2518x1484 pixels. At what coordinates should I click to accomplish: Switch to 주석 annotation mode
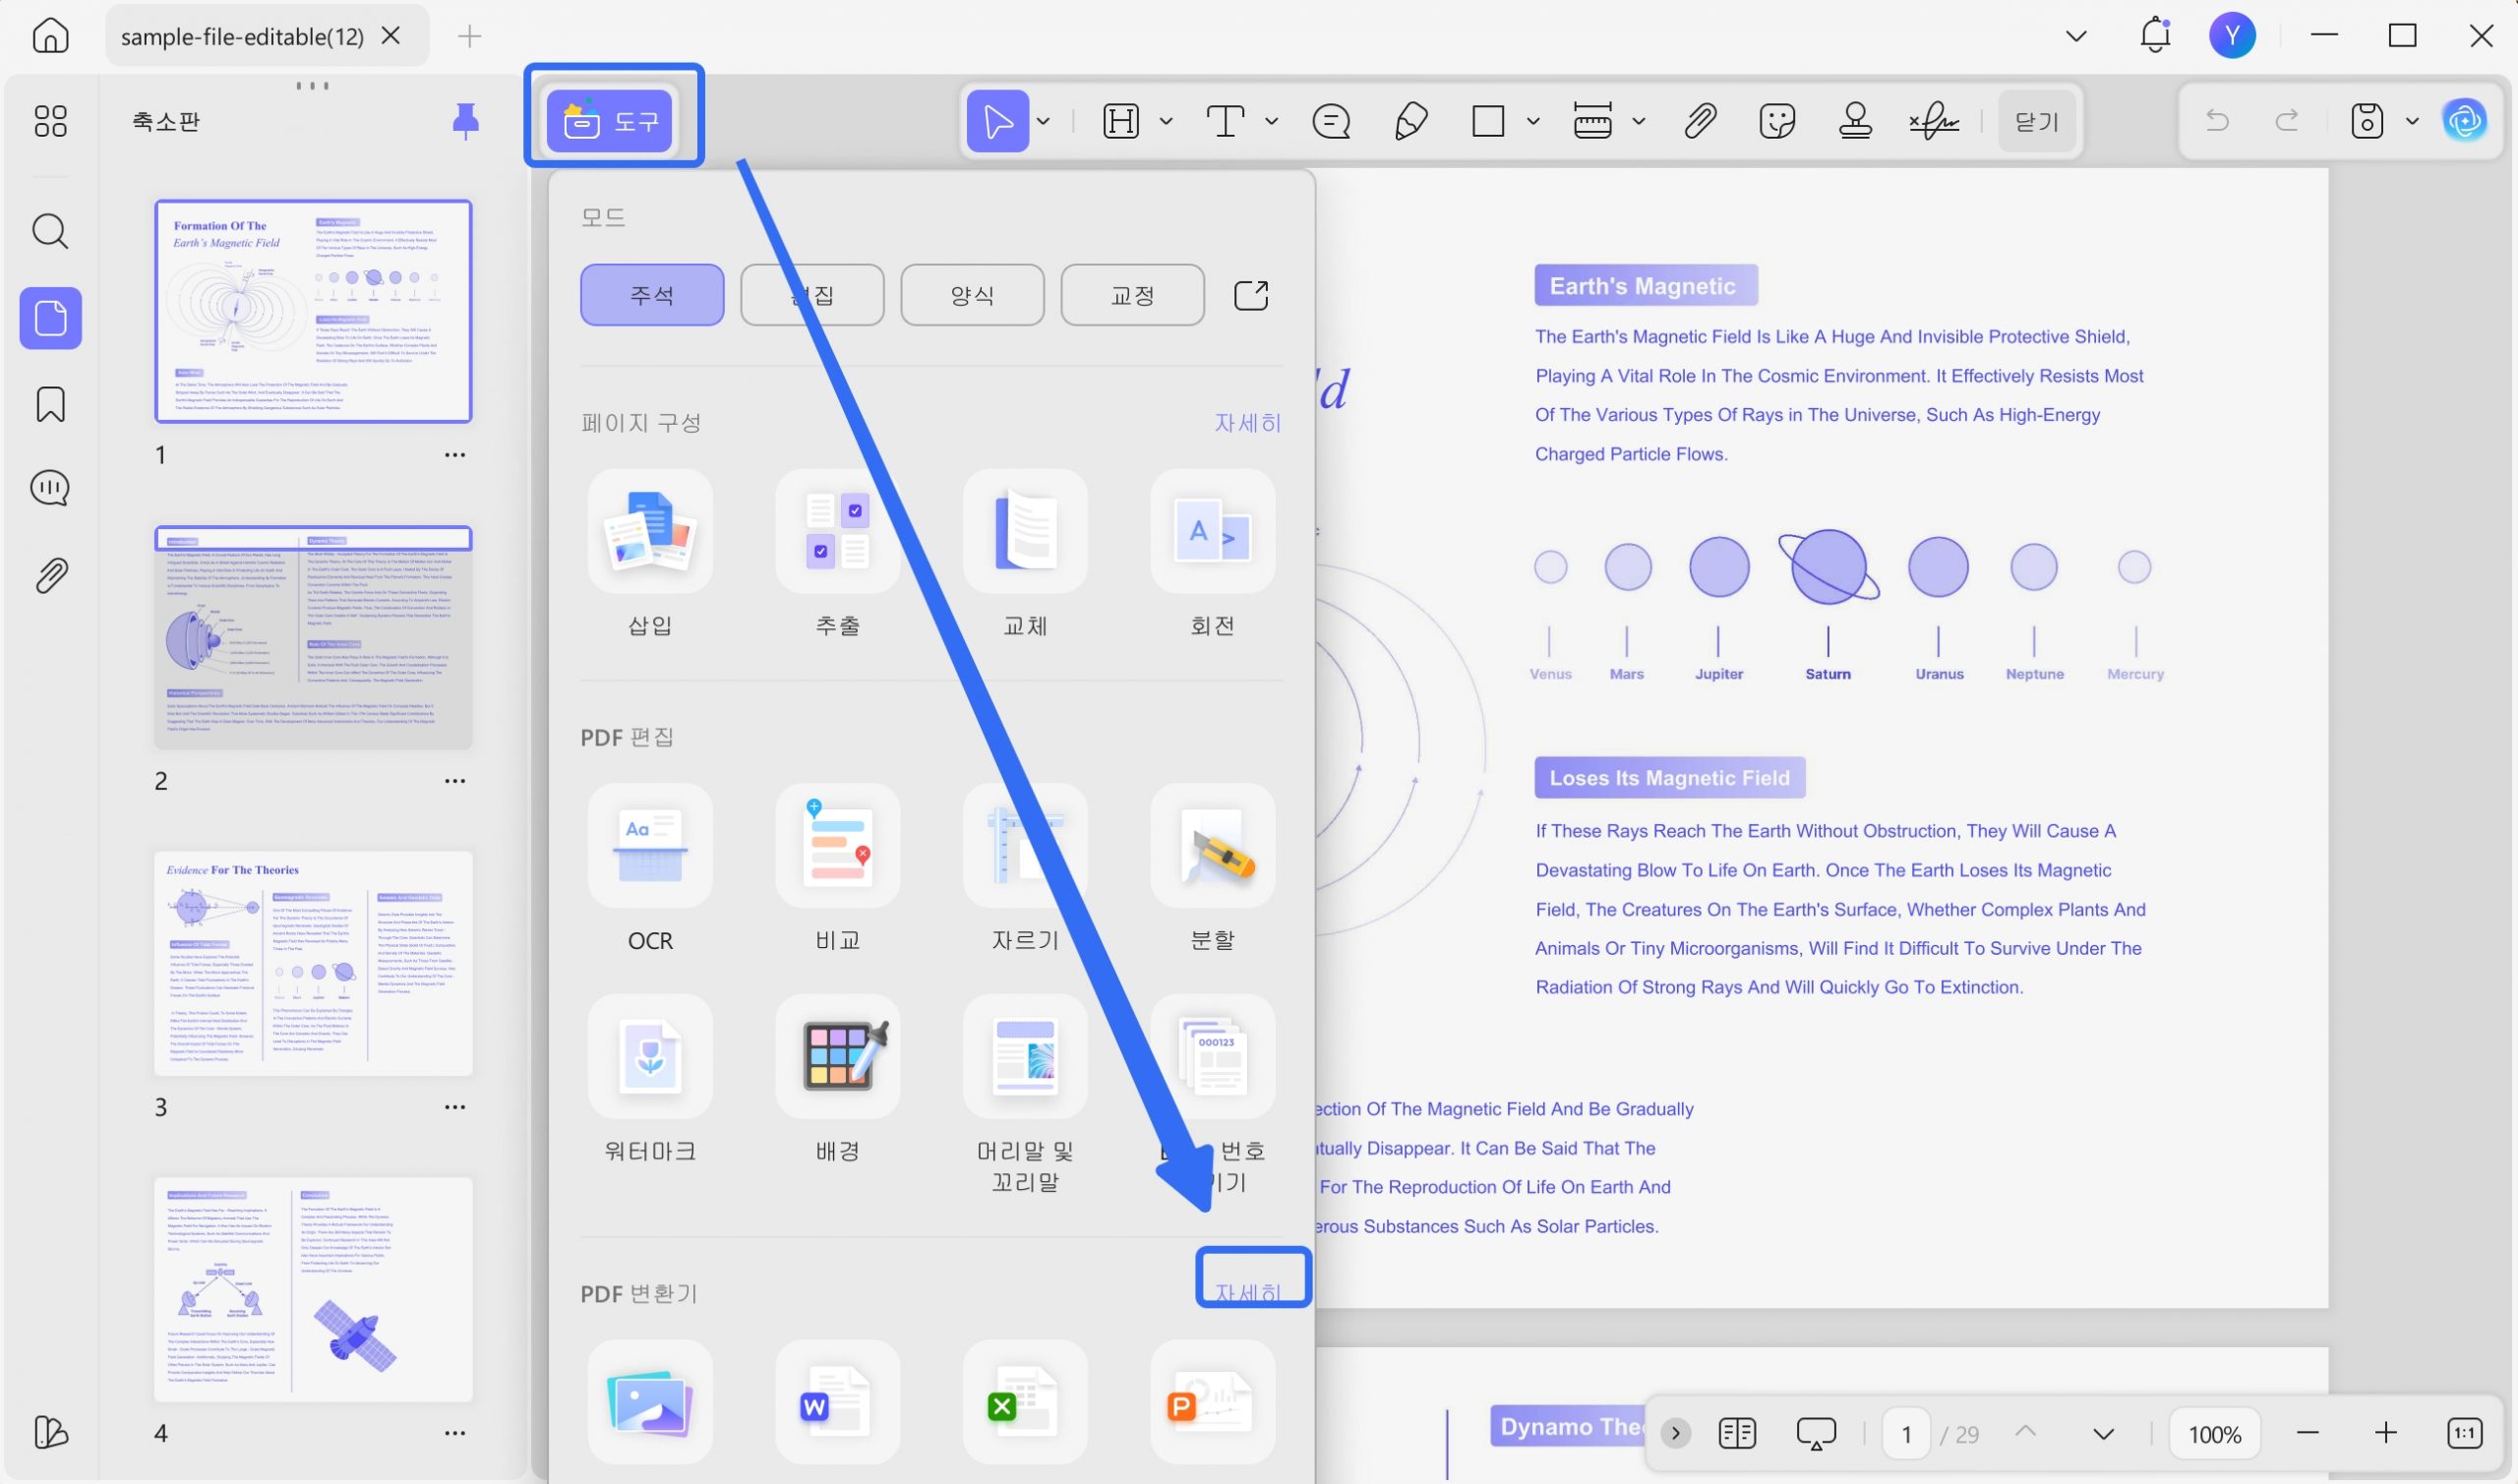(x=652, y=295)
